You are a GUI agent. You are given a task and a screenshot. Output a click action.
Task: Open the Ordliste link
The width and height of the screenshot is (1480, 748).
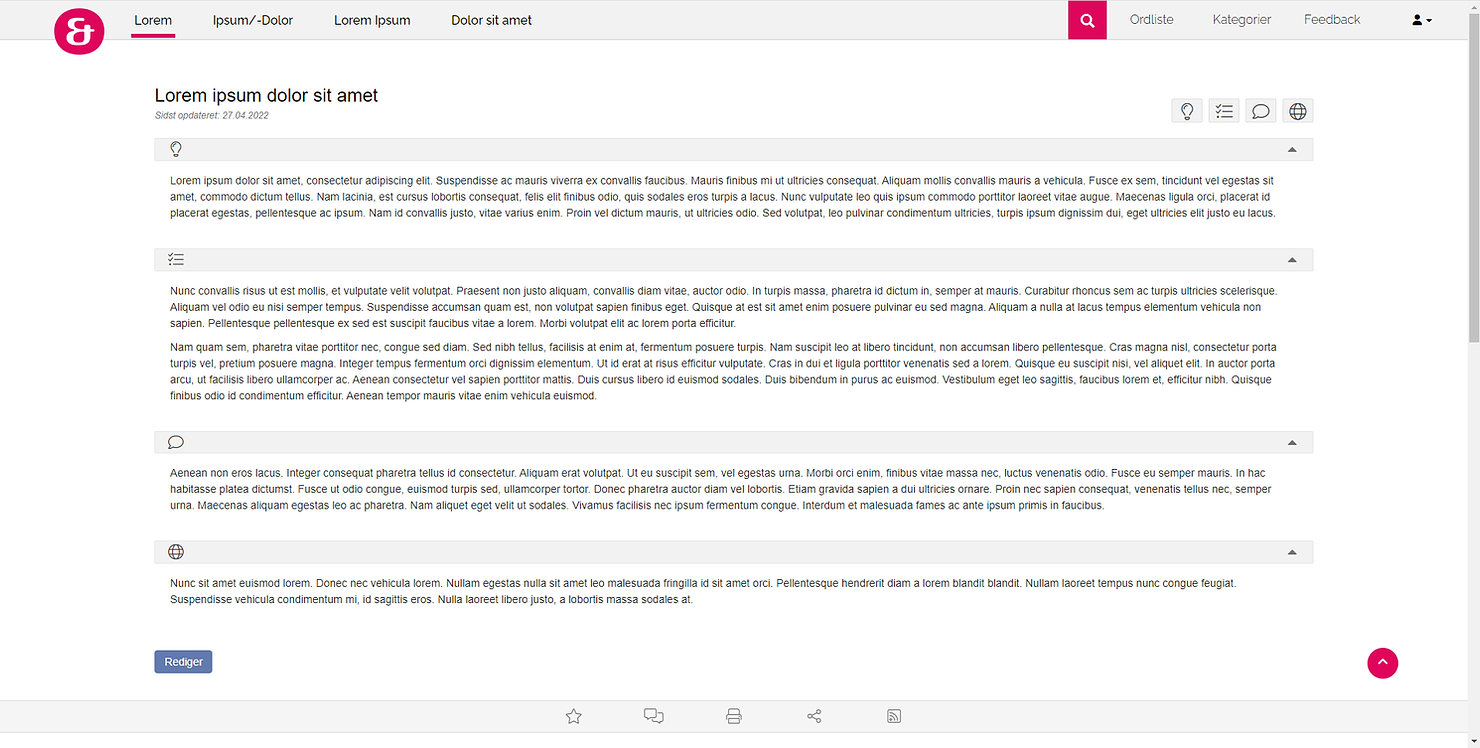tap(1151, 19)
